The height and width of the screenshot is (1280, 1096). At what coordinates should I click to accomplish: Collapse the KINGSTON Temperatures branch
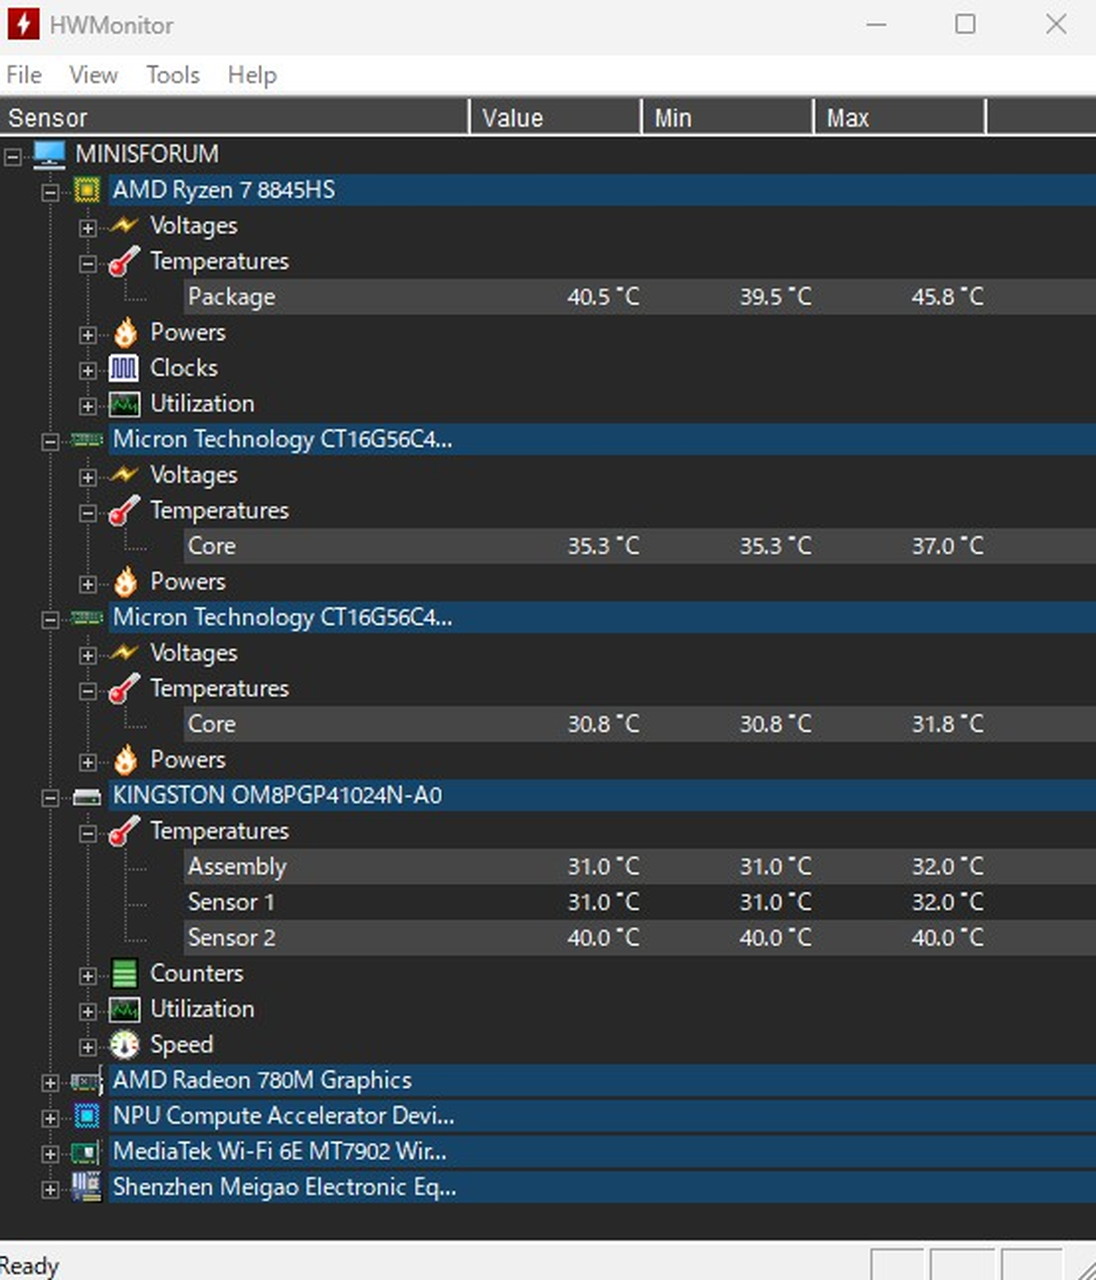tap(88, 833)
